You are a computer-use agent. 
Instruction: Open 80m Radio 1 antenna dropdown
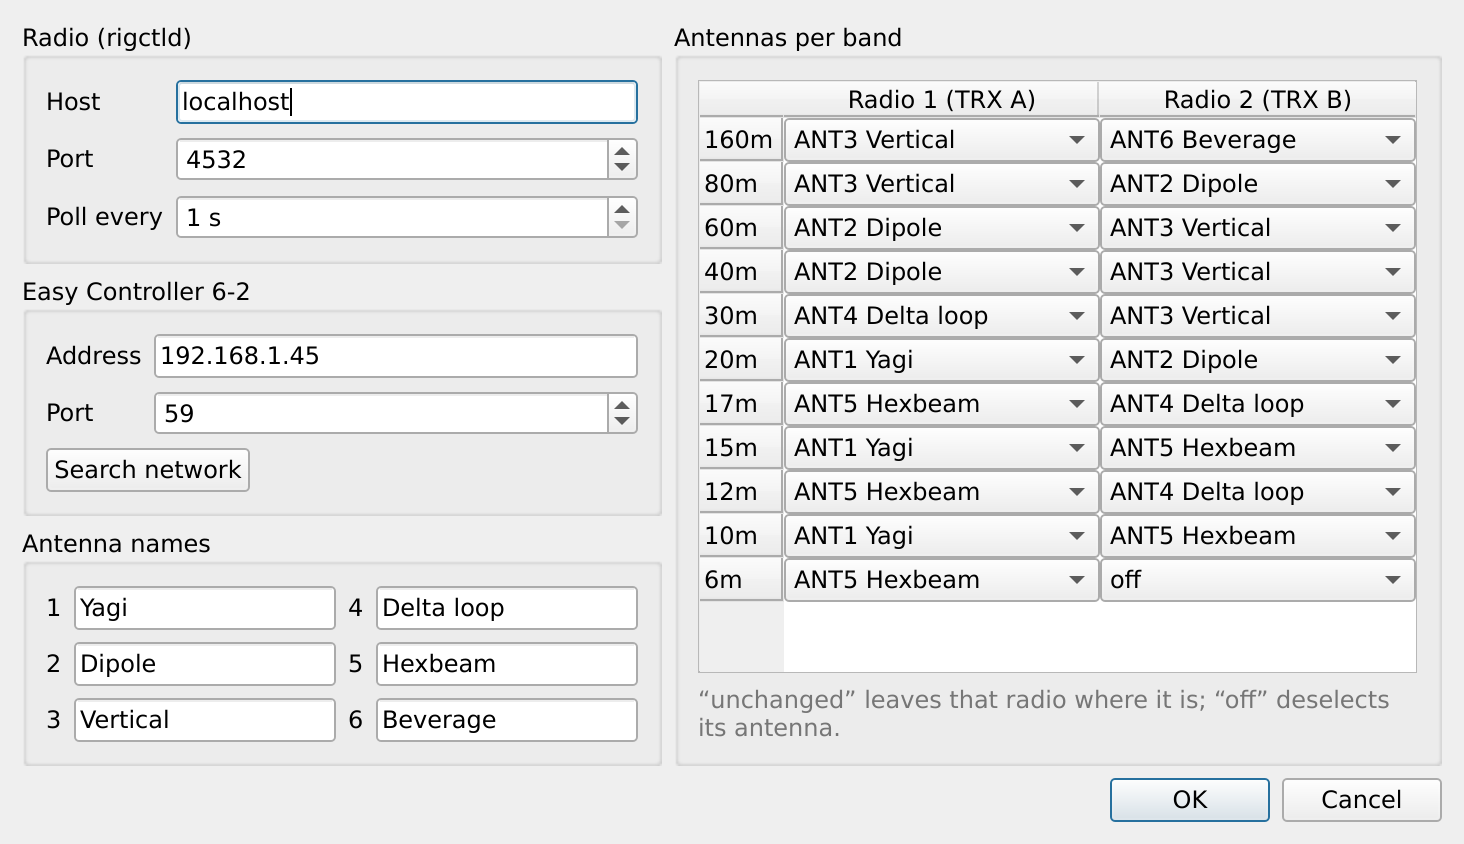click(x=941, y=184)
